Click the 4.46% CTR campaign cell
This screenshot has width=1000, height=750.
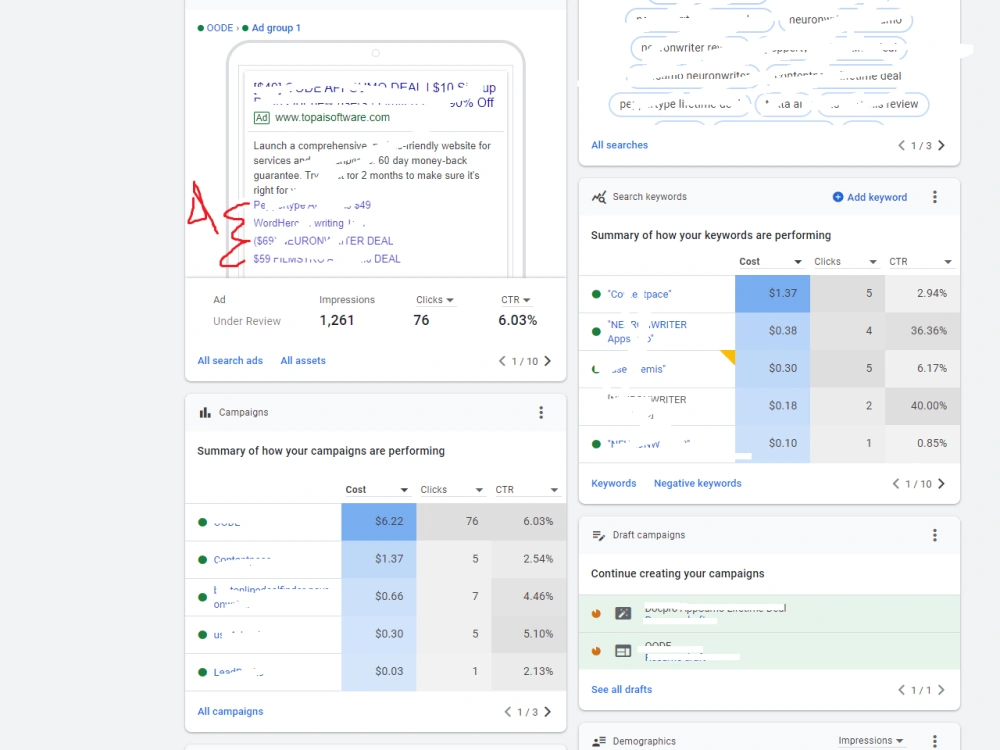point(529,597)
